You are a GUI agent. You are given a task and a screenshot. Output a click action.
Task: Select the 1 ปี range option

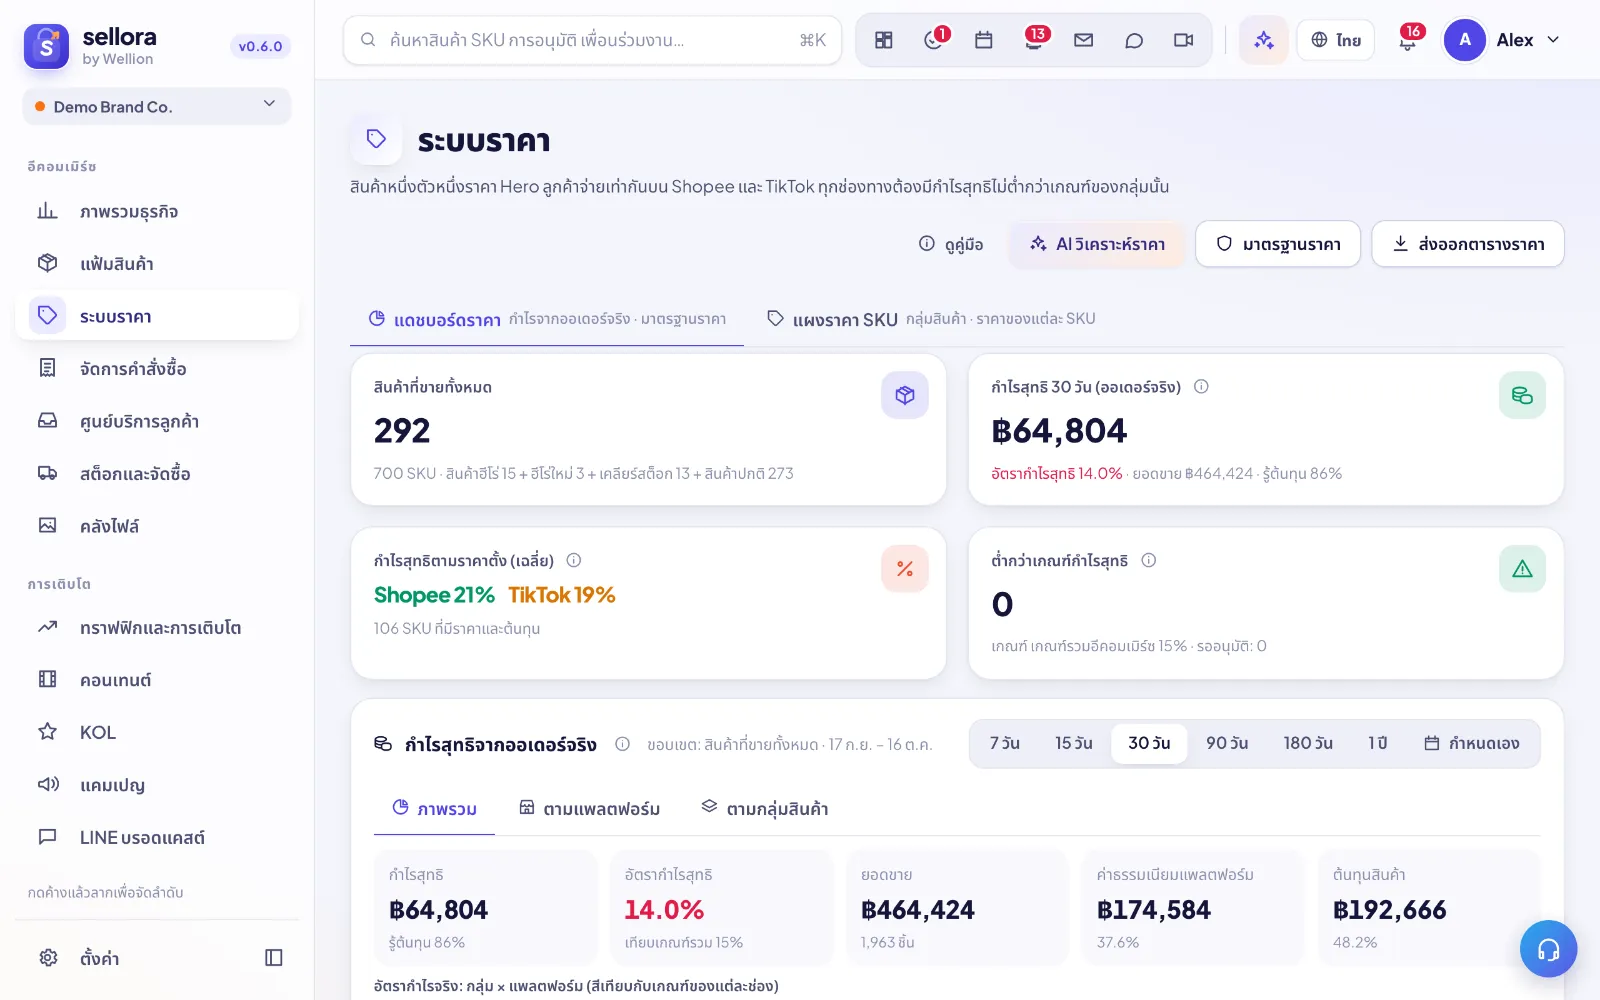pos(1378,744)
